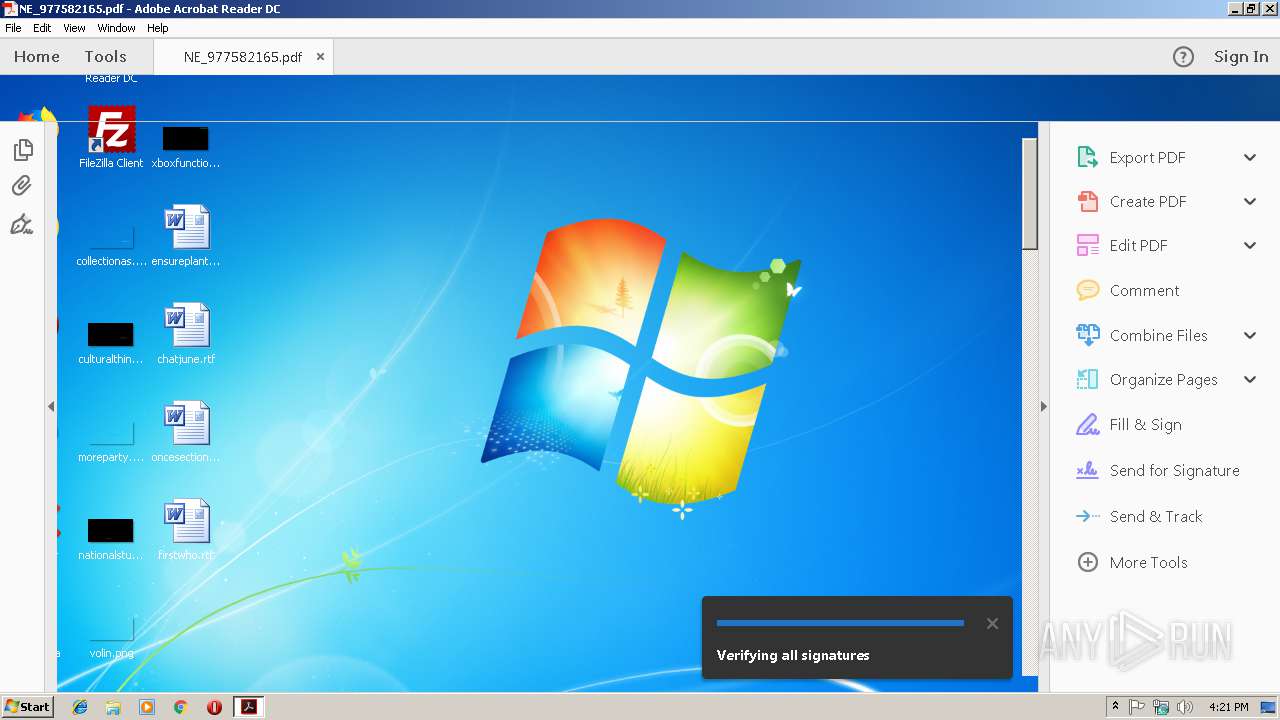The width and height of the screenshot is (1280, 720).
Task: Close the NE_977582165.pdf tab
Action: [x=320, y=57]
